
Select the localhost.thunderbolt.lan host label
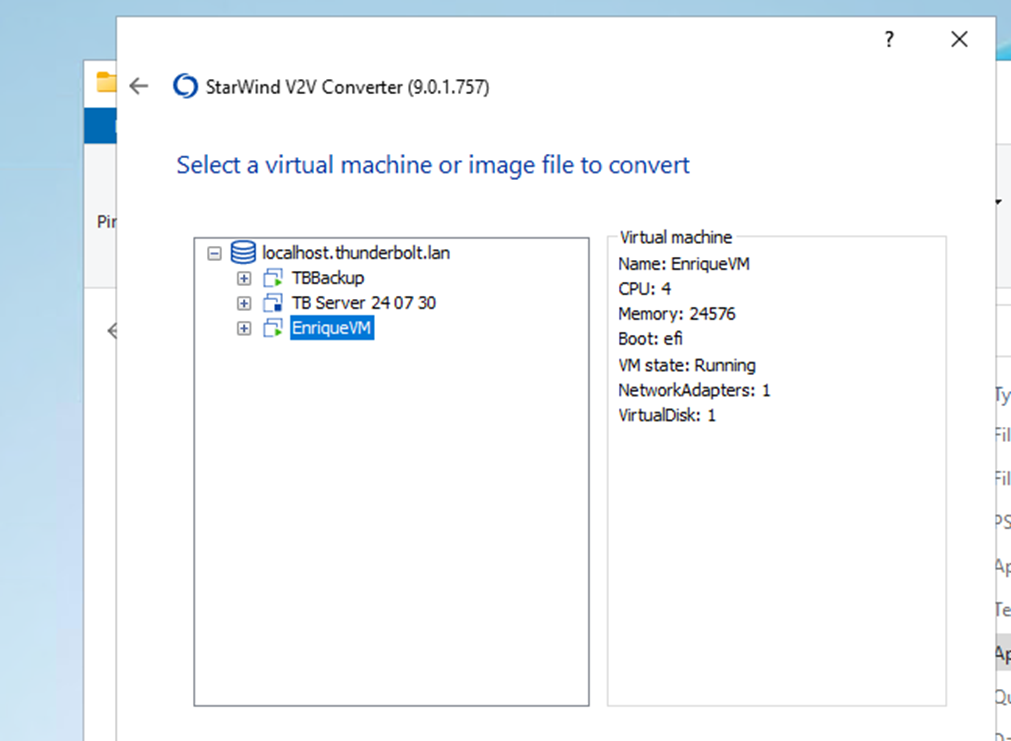coord(356,253)
